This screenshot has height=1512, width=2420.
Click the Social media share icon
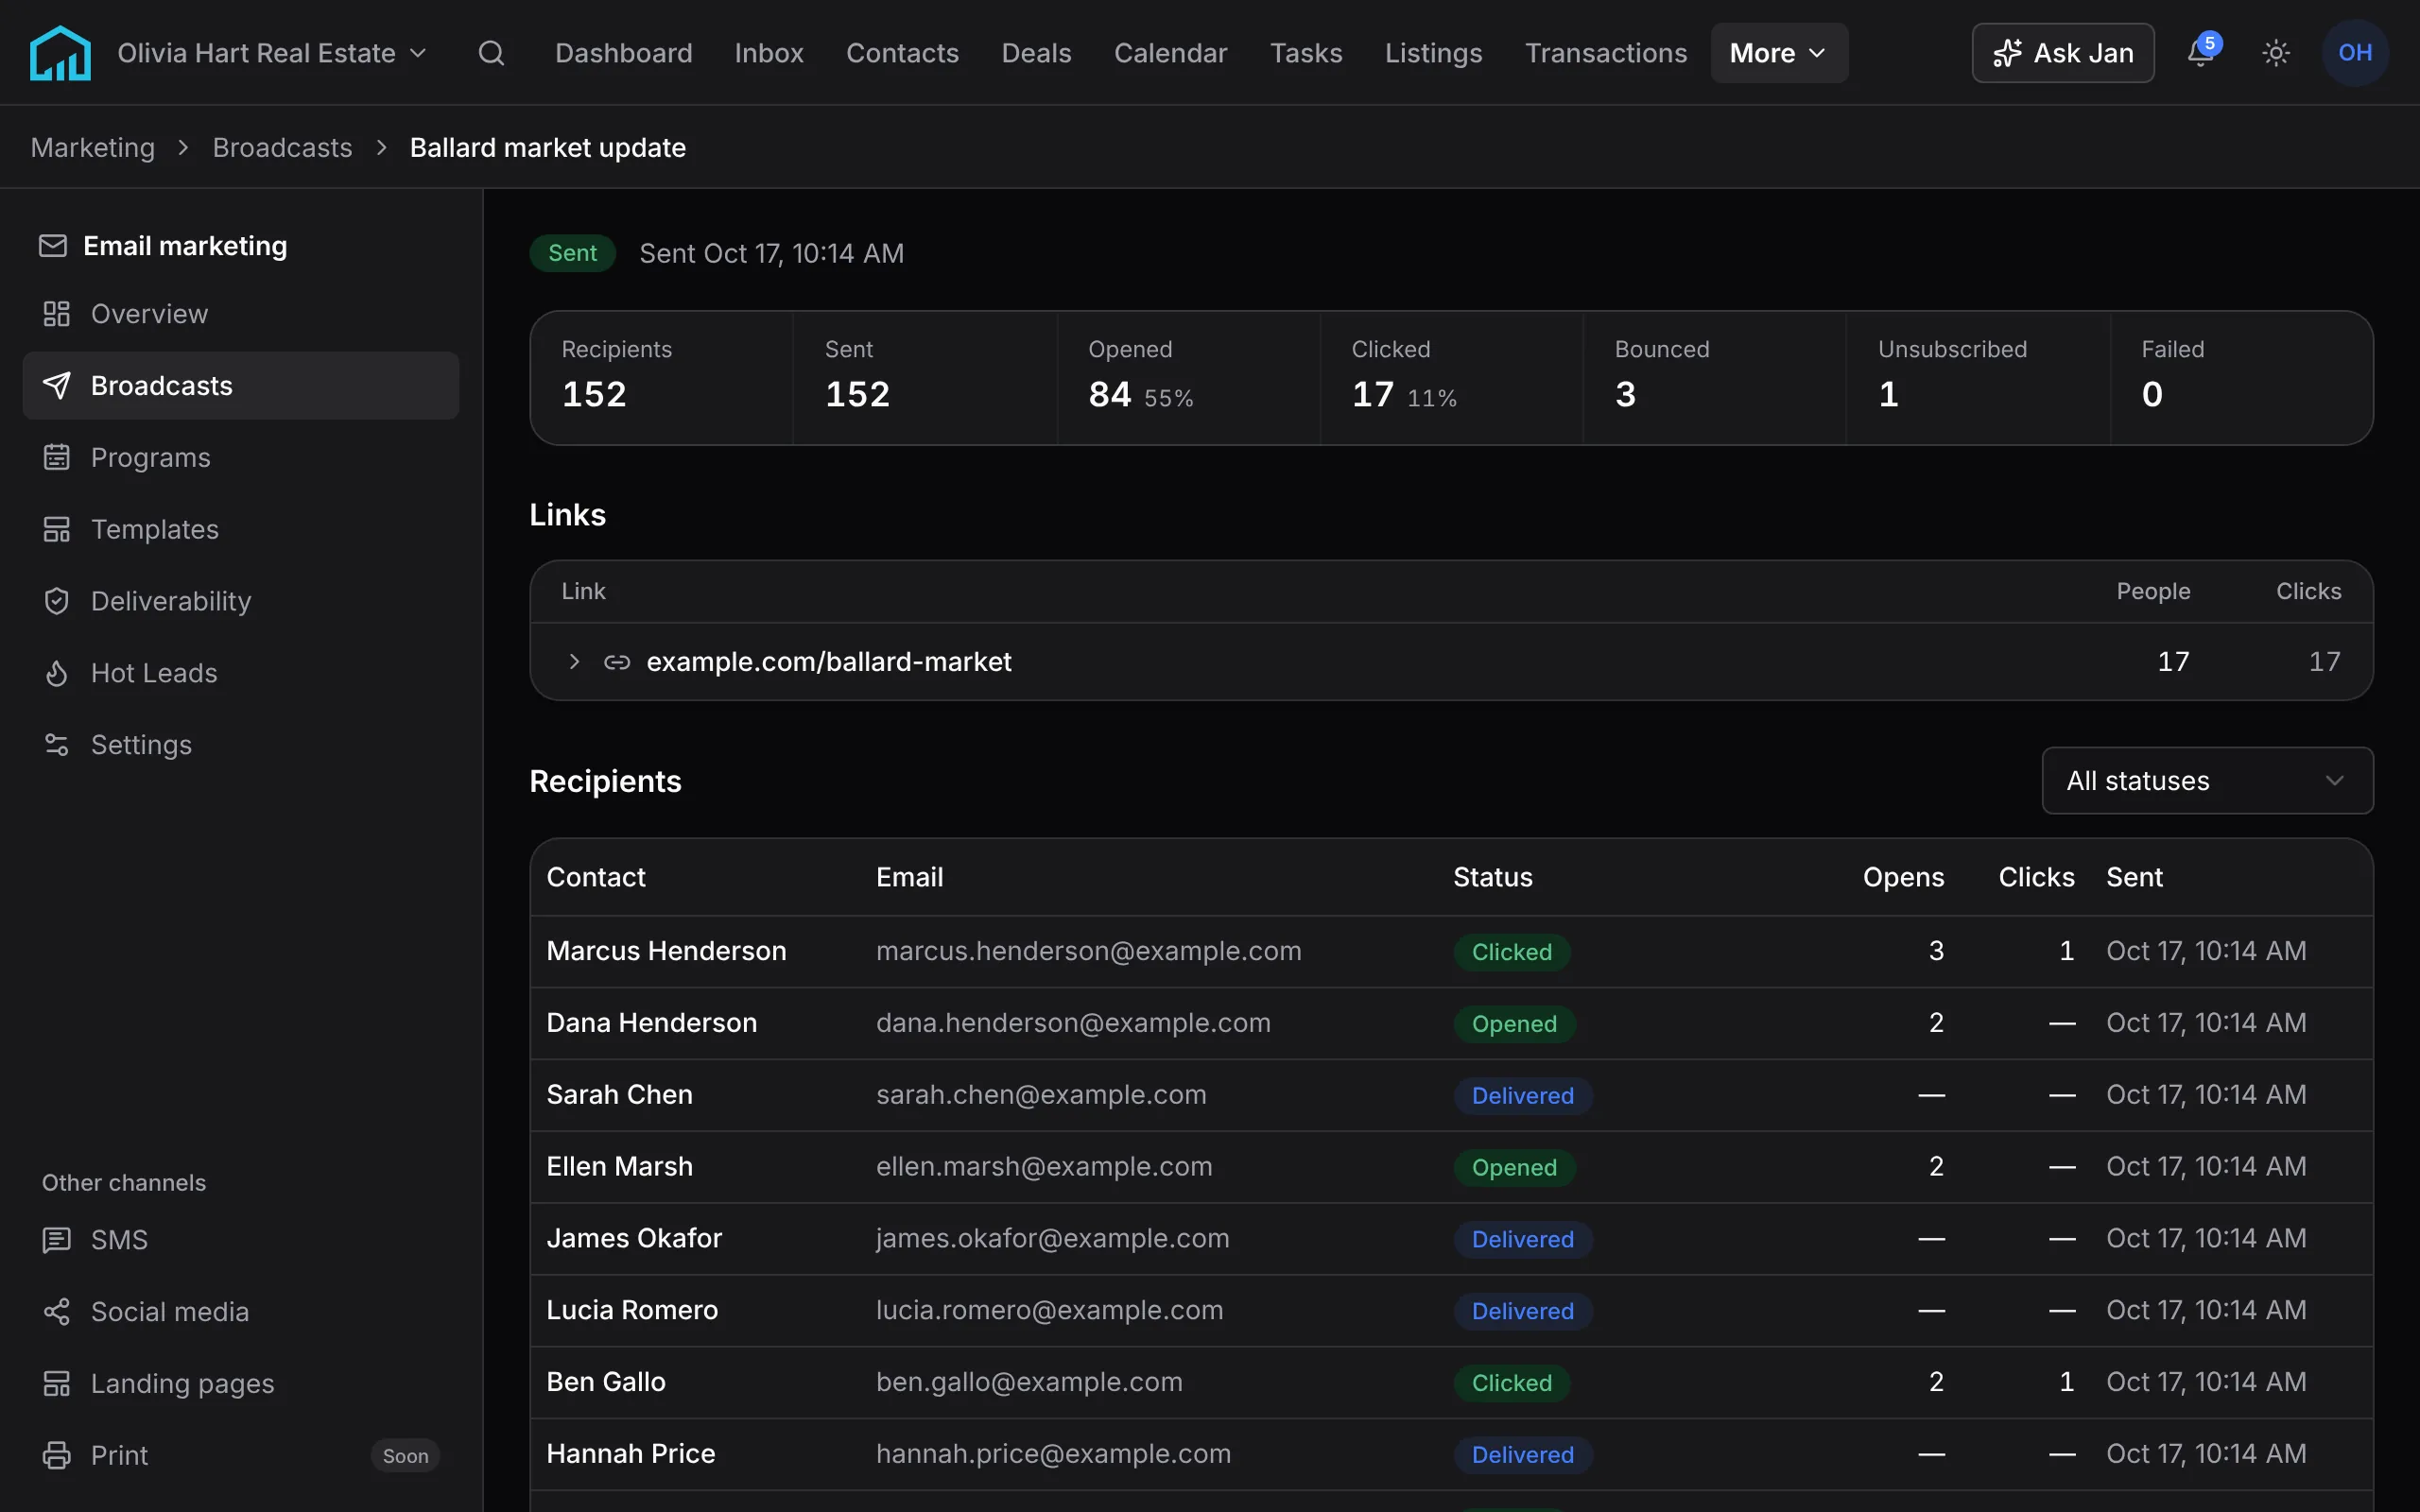click(57, 1312)
